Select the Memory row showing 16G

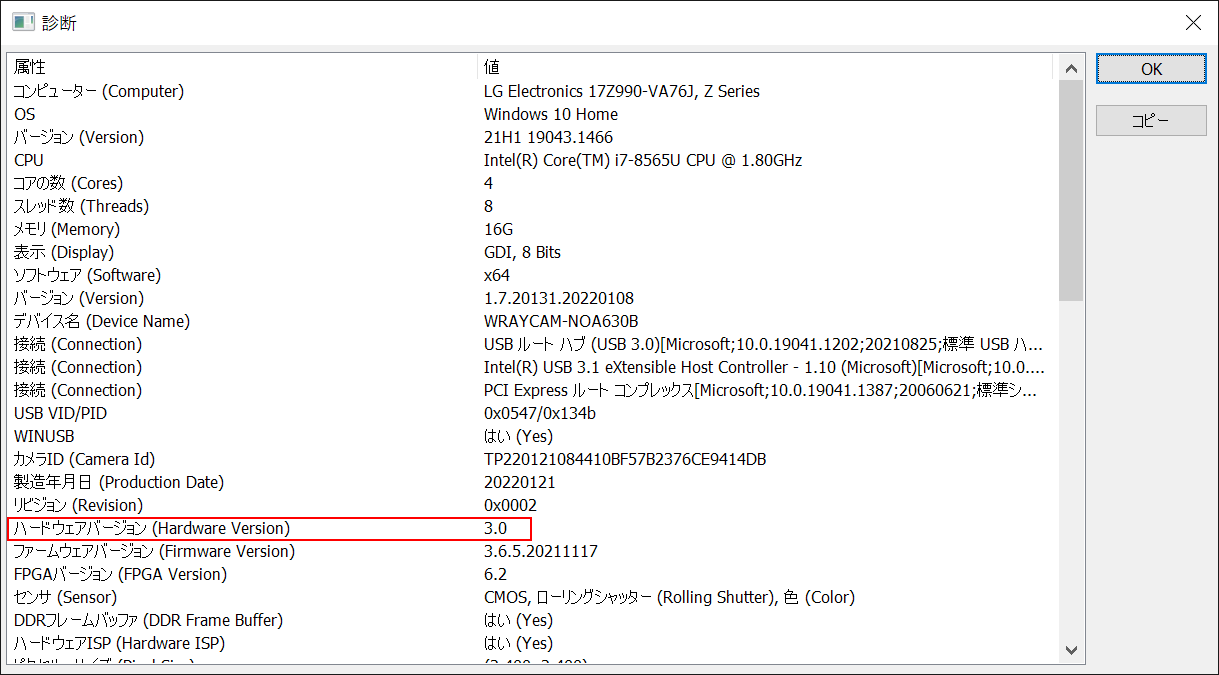tap(80, 229)
